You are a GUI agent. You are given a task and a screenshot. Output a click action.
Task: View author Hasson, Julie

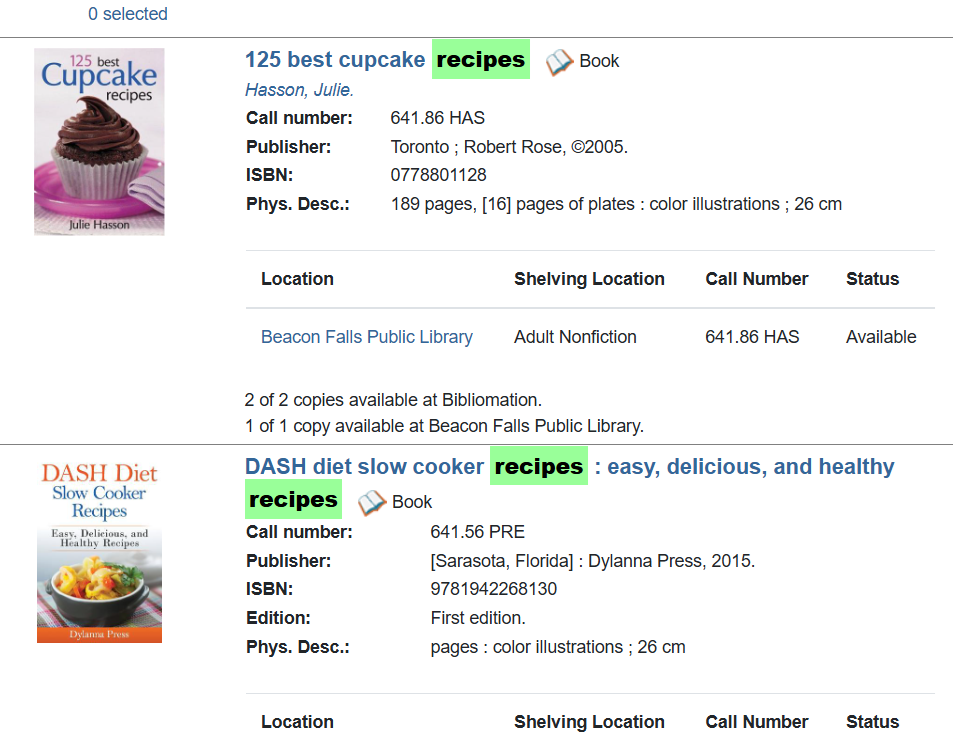pyautogui.click(x=299, y=90)
